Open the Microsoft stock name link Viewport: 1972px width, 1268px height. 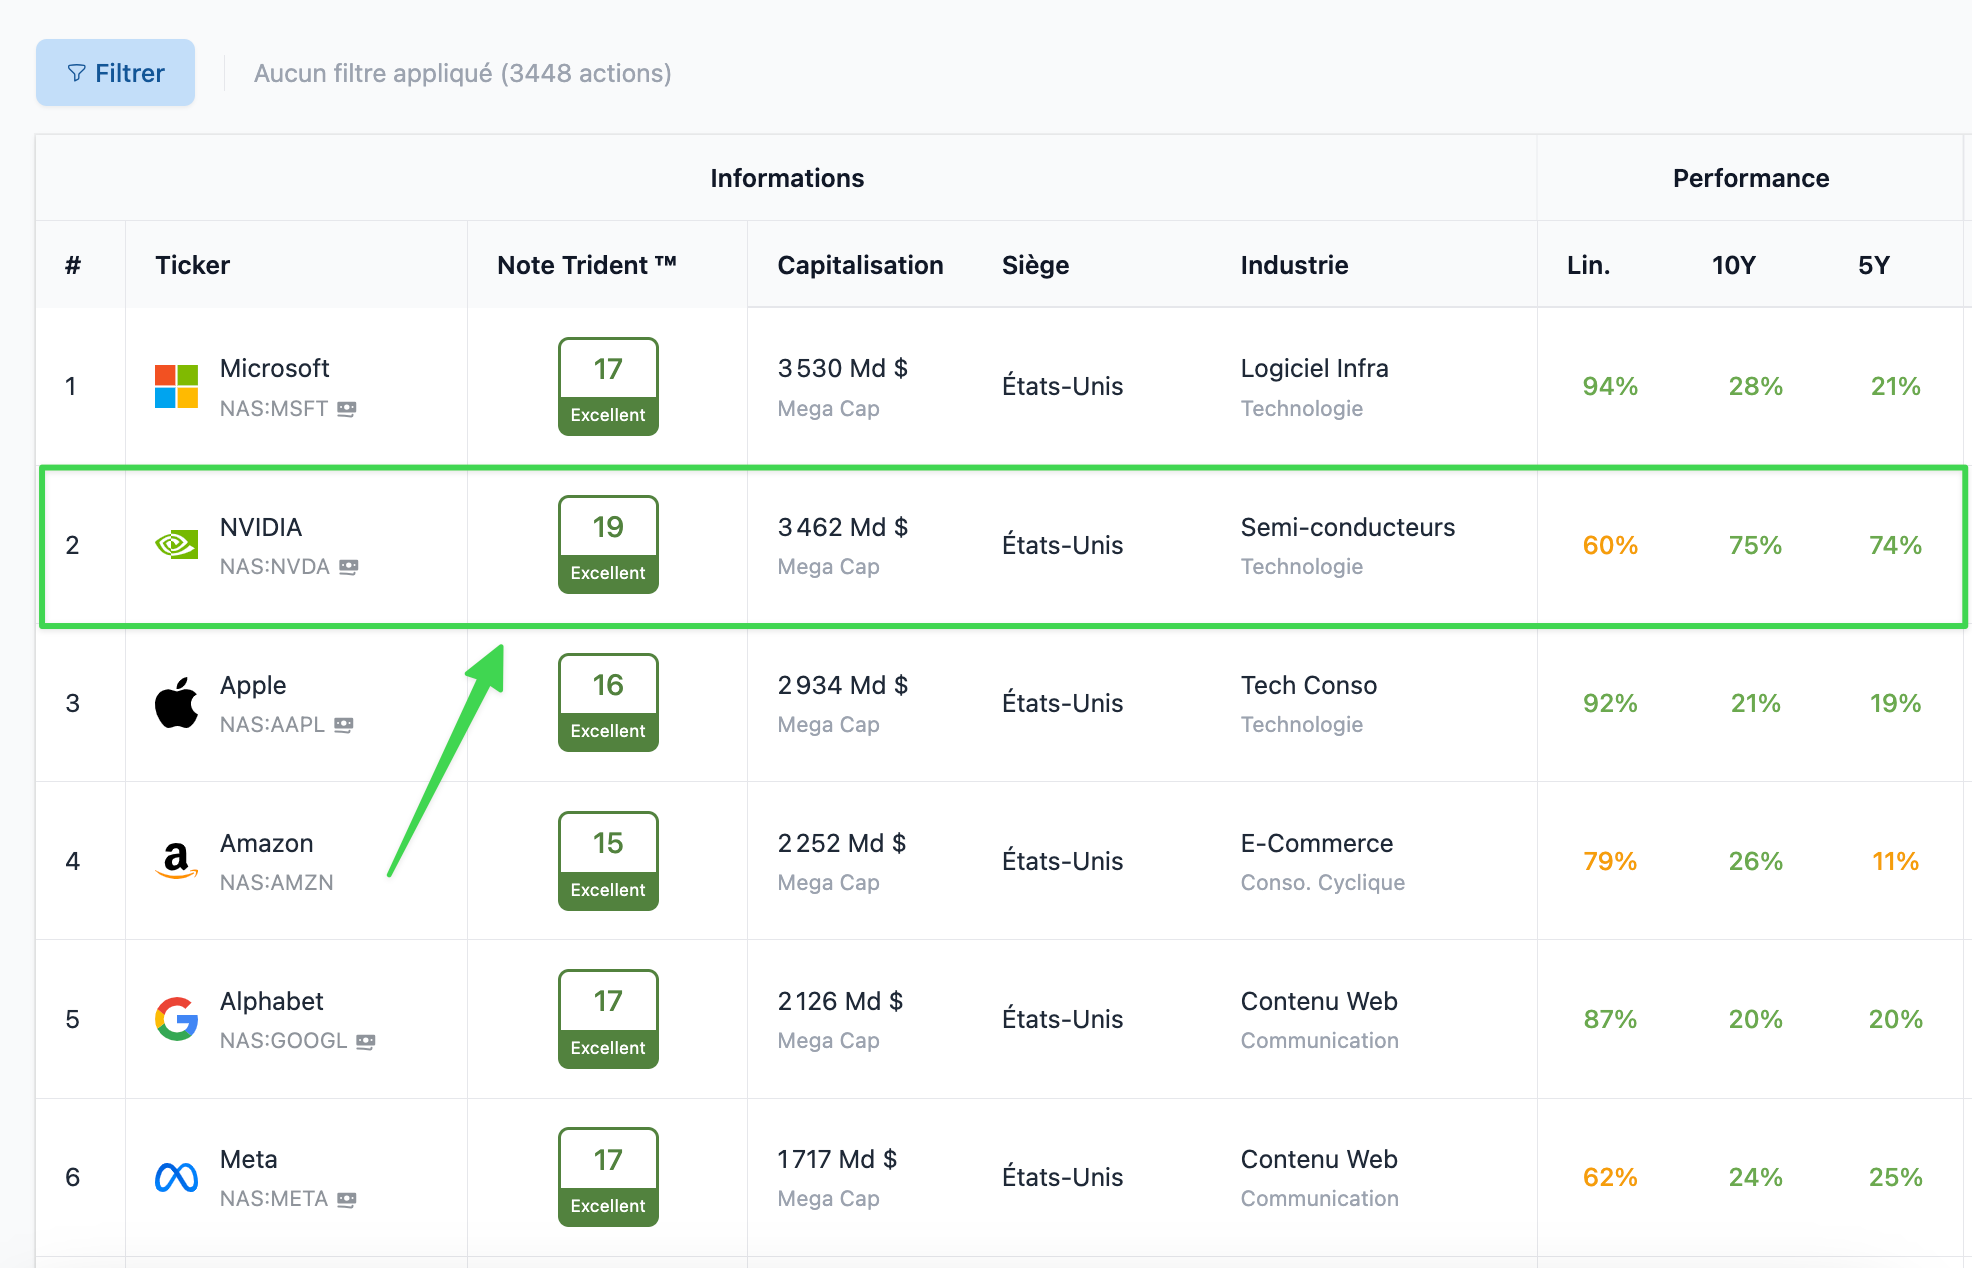click(274, 368)
